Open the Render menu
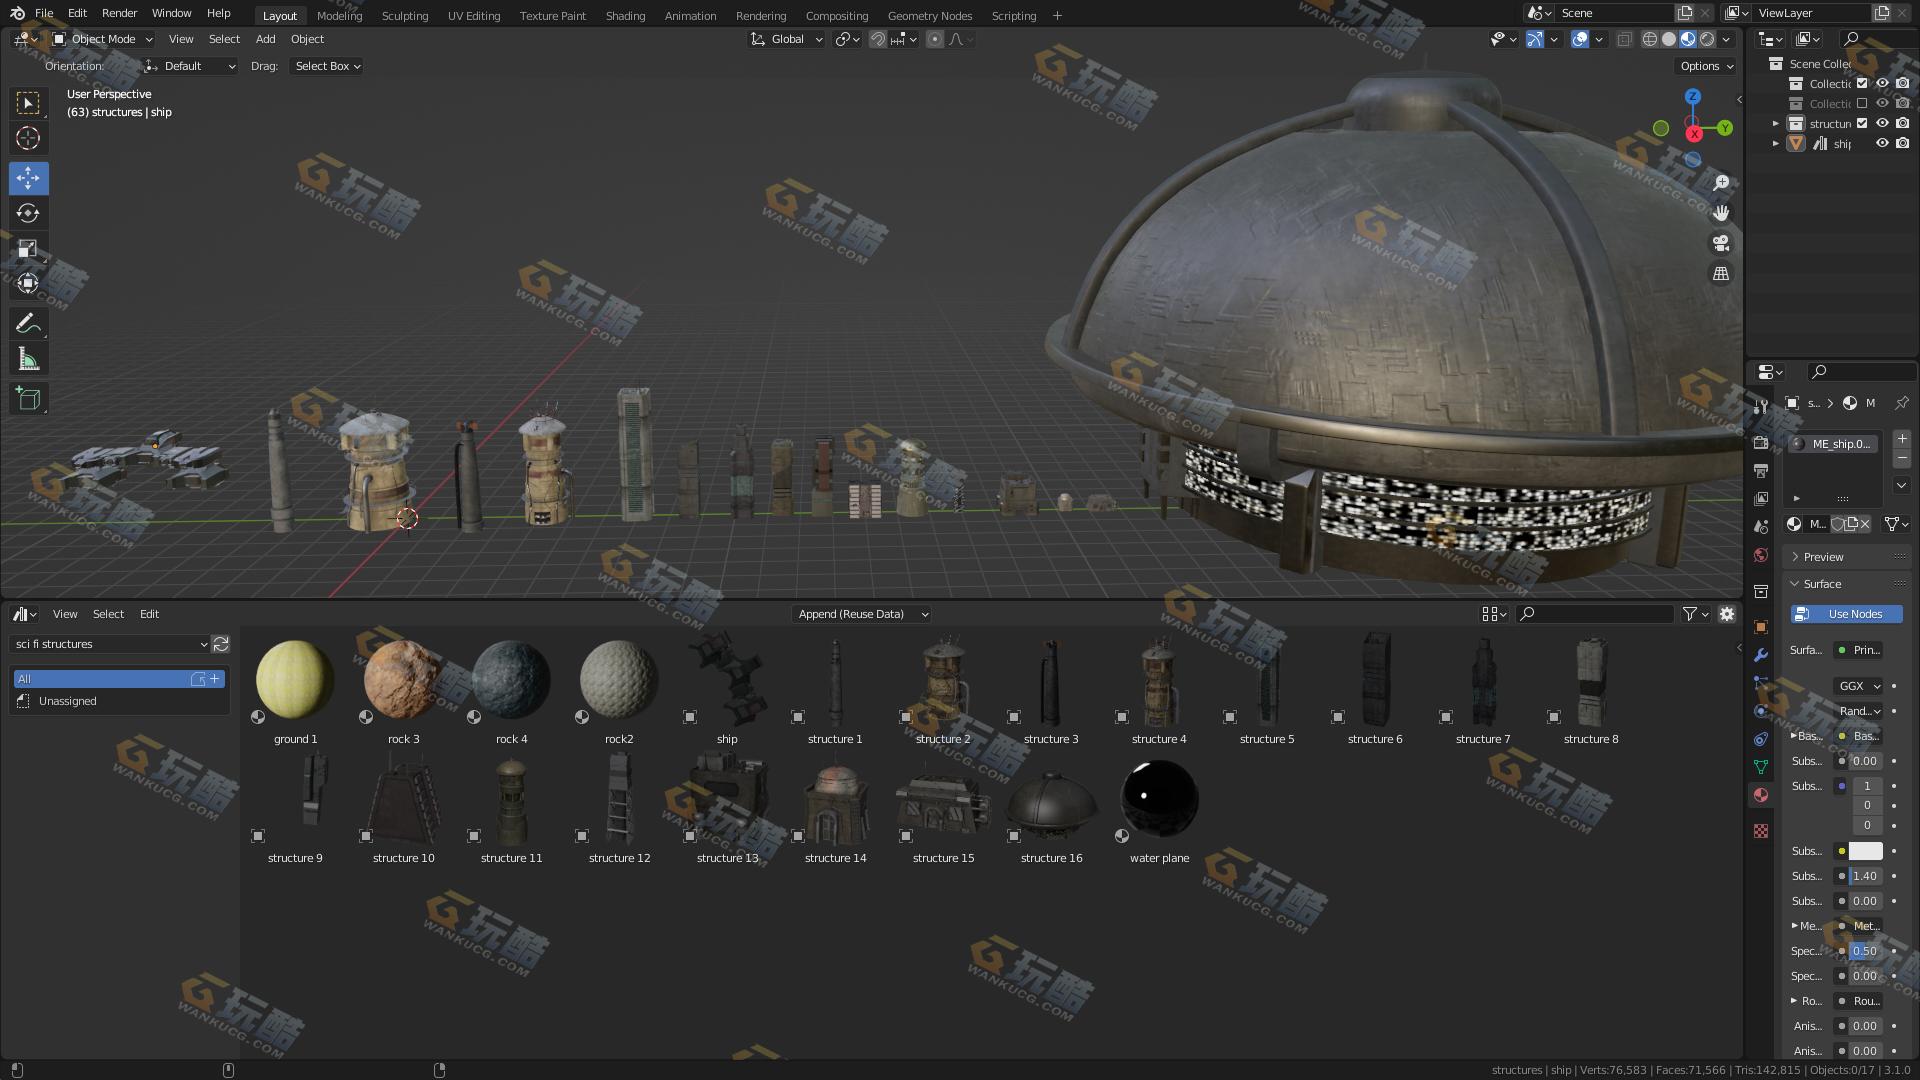 click(119, 13)
